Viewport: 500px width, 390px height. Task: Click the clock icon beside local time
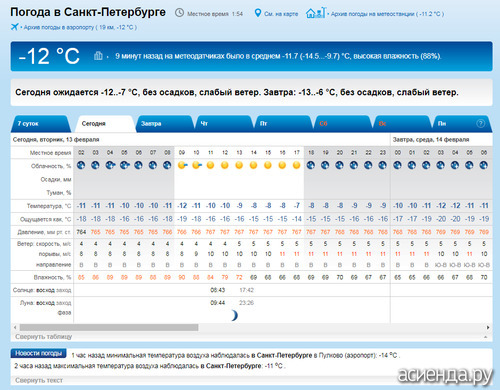(179, 13)
